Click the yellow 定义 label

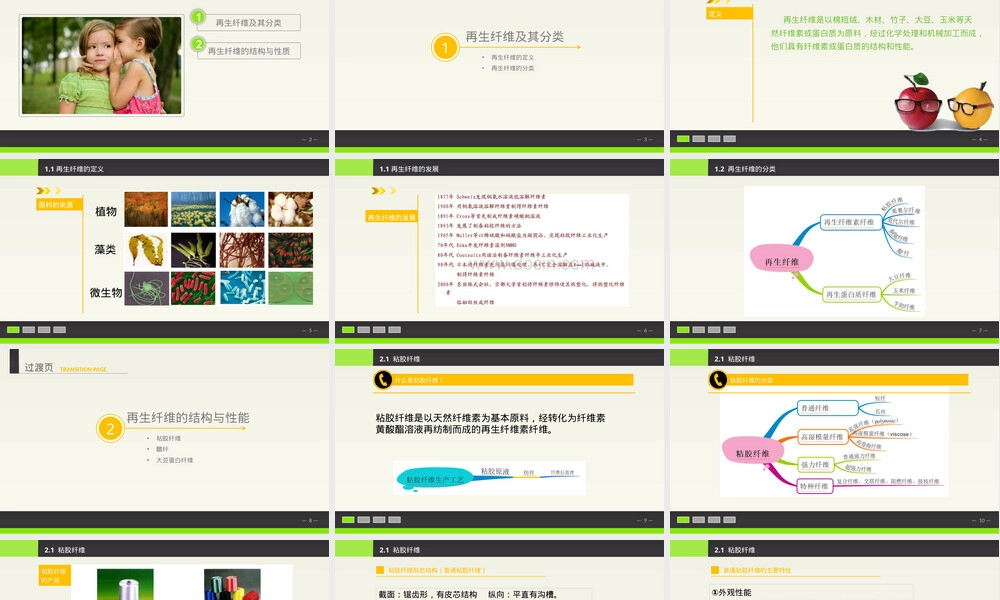(729, 13)
